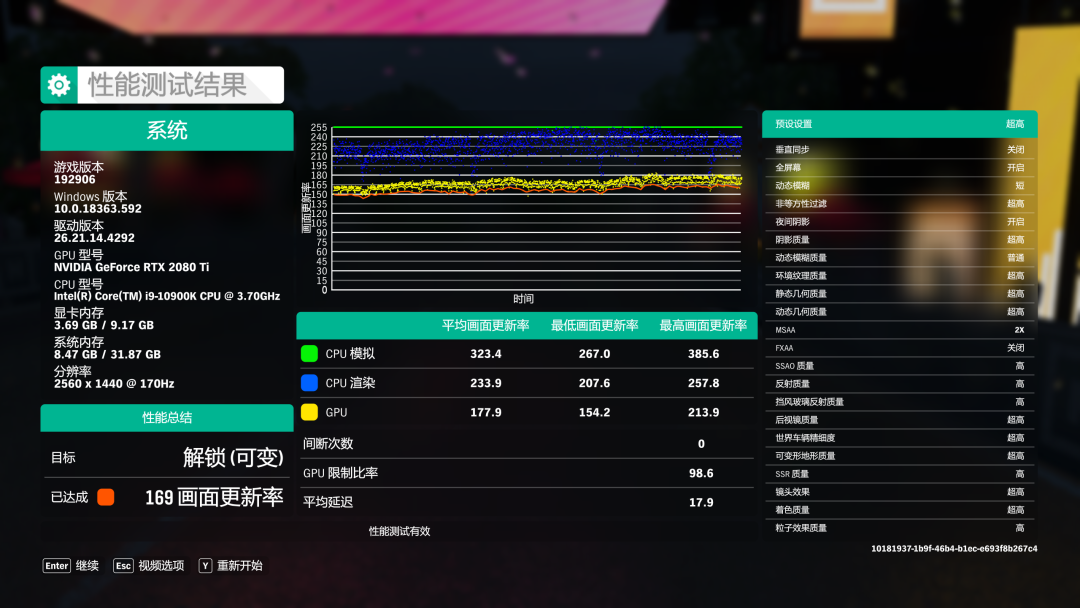Screen dimensions: 1080x608
Task: Select the 动态模糊质量 setting row
Action: [900, 258]
